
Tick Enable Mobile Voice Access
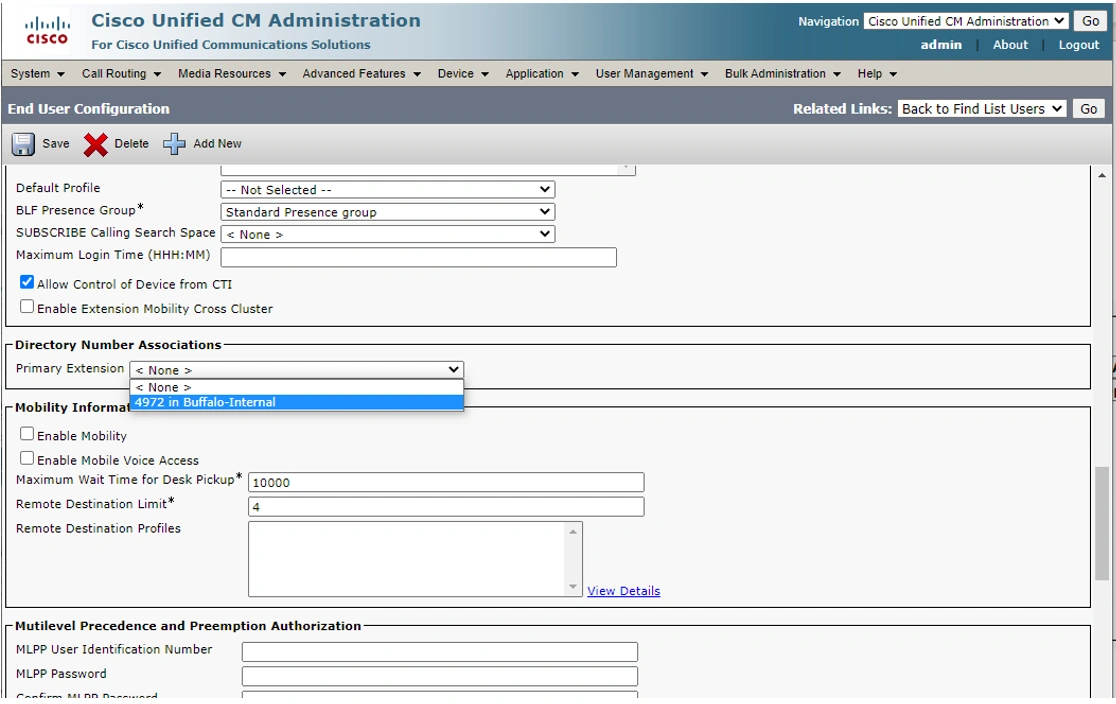[x=27, y=458]
